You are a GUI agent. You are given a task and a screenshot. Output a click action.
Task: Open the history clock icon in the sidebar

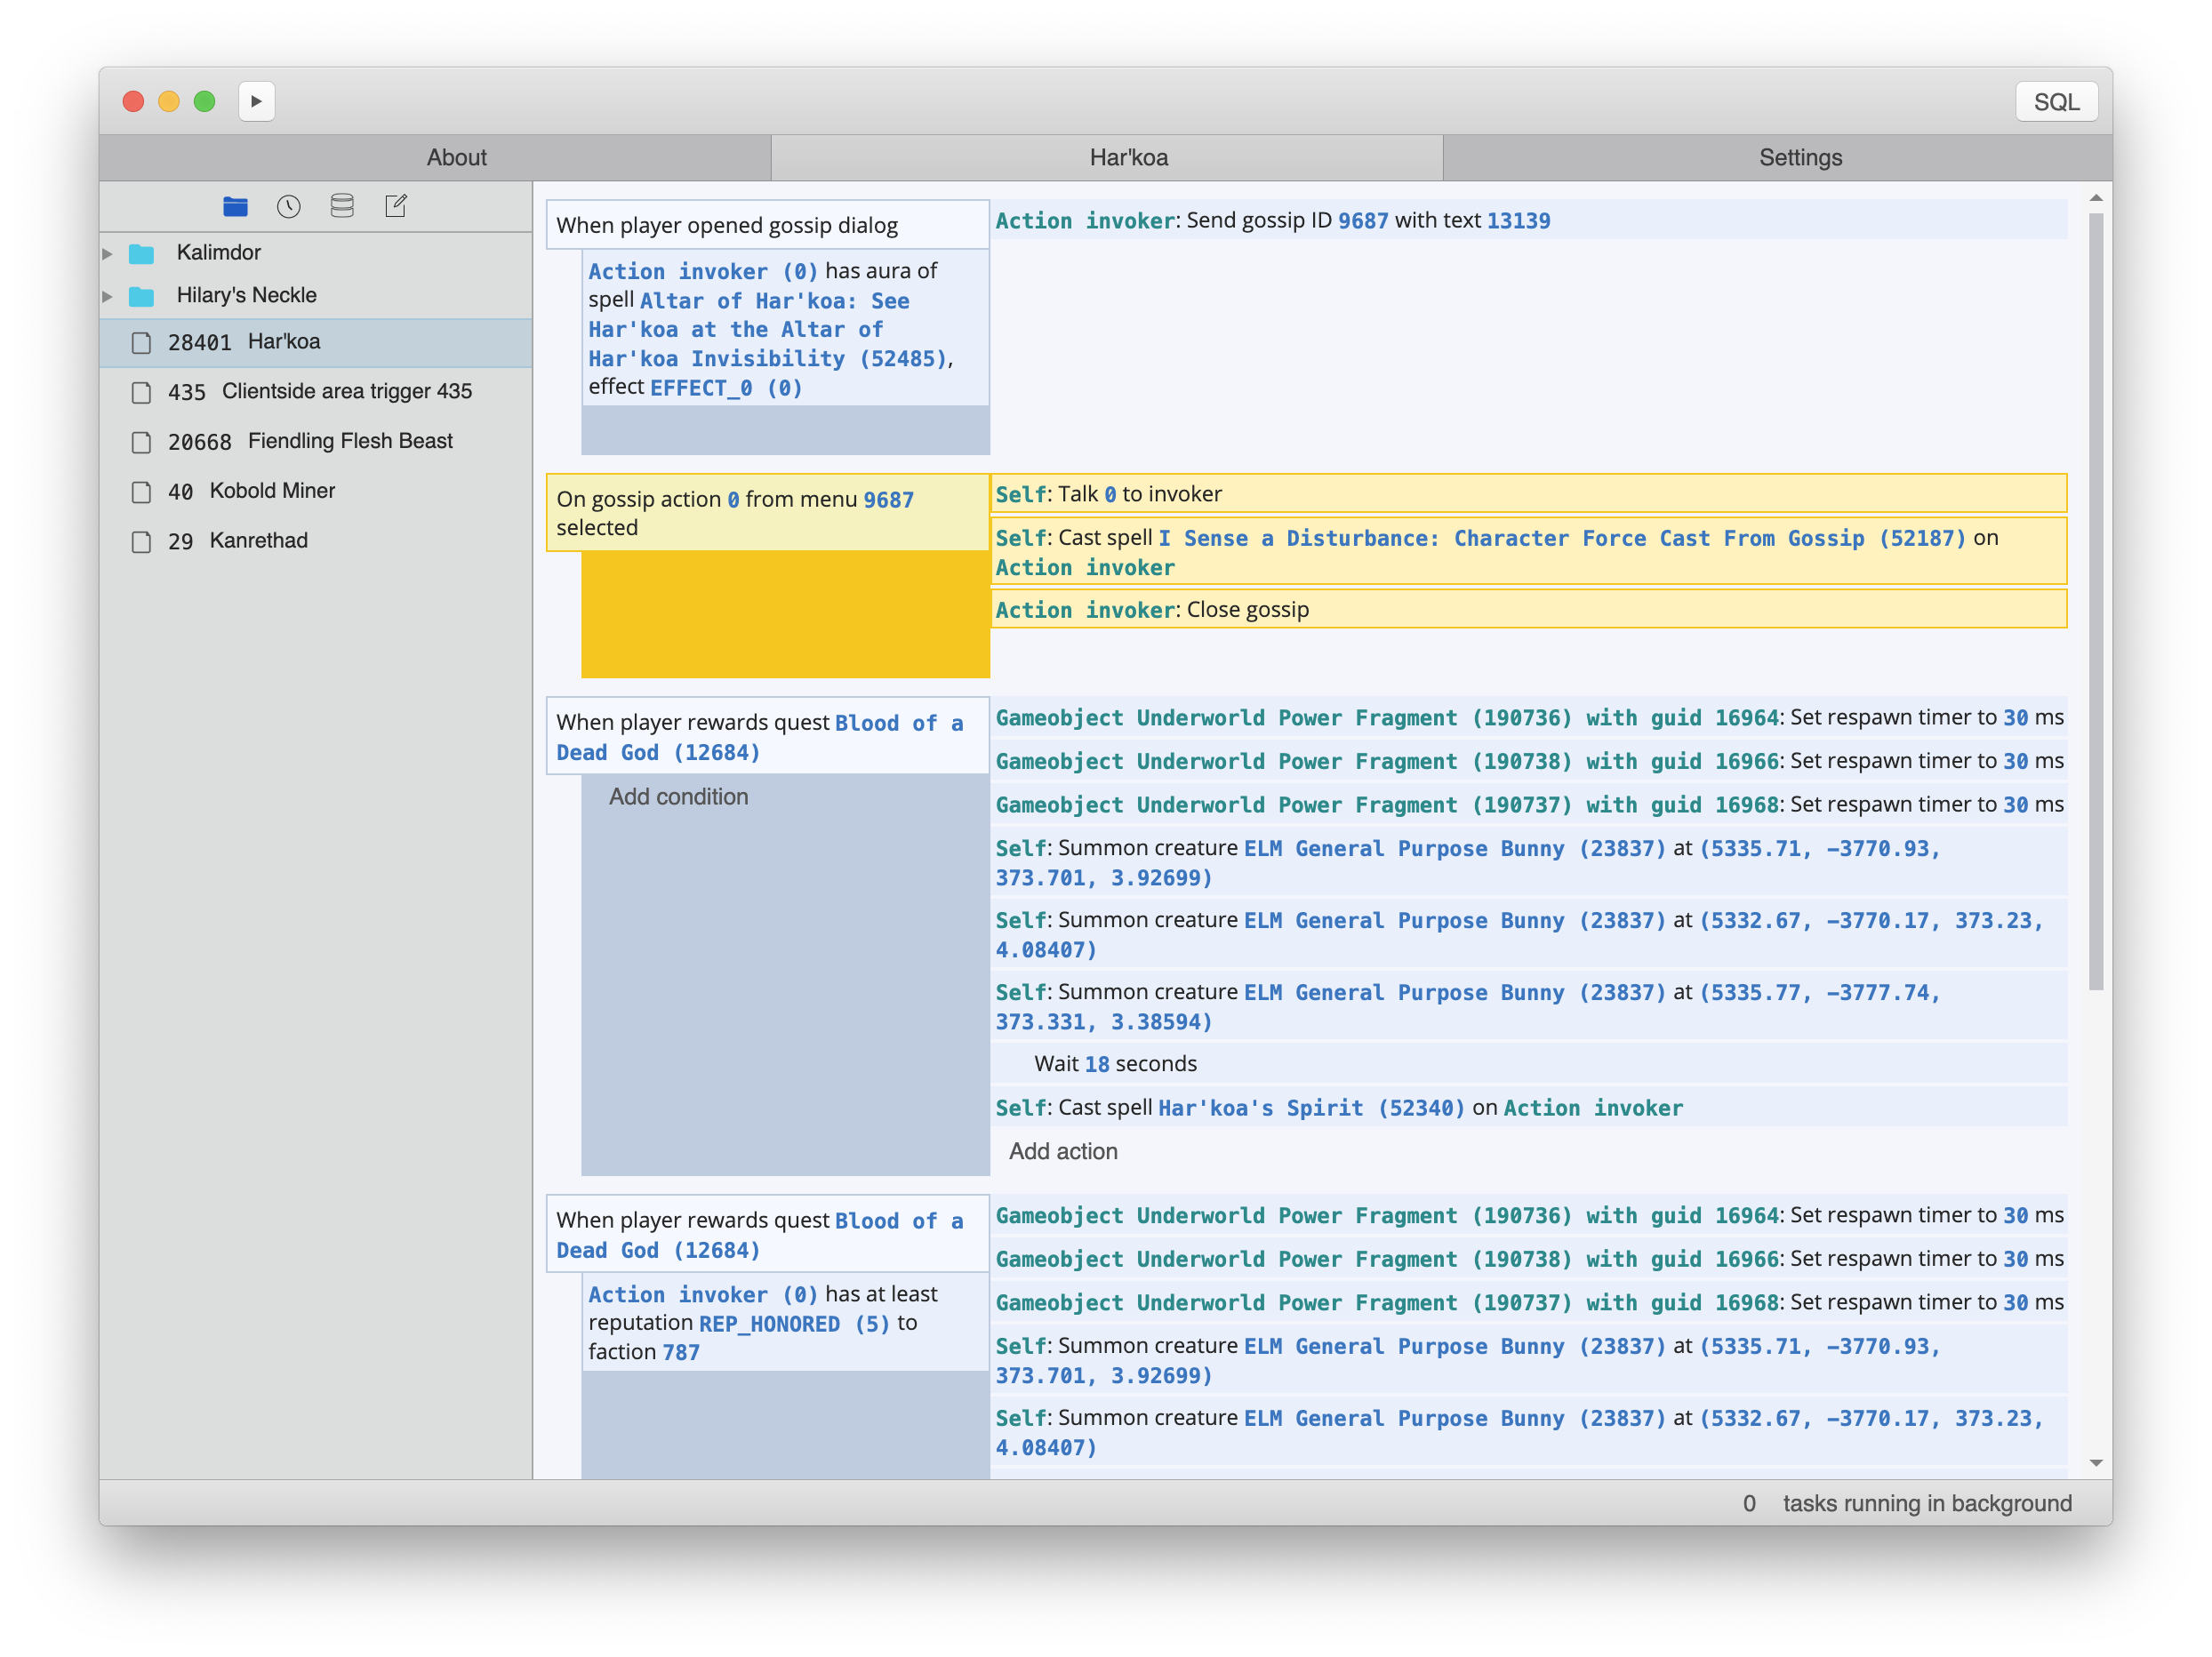pos(289,206)
